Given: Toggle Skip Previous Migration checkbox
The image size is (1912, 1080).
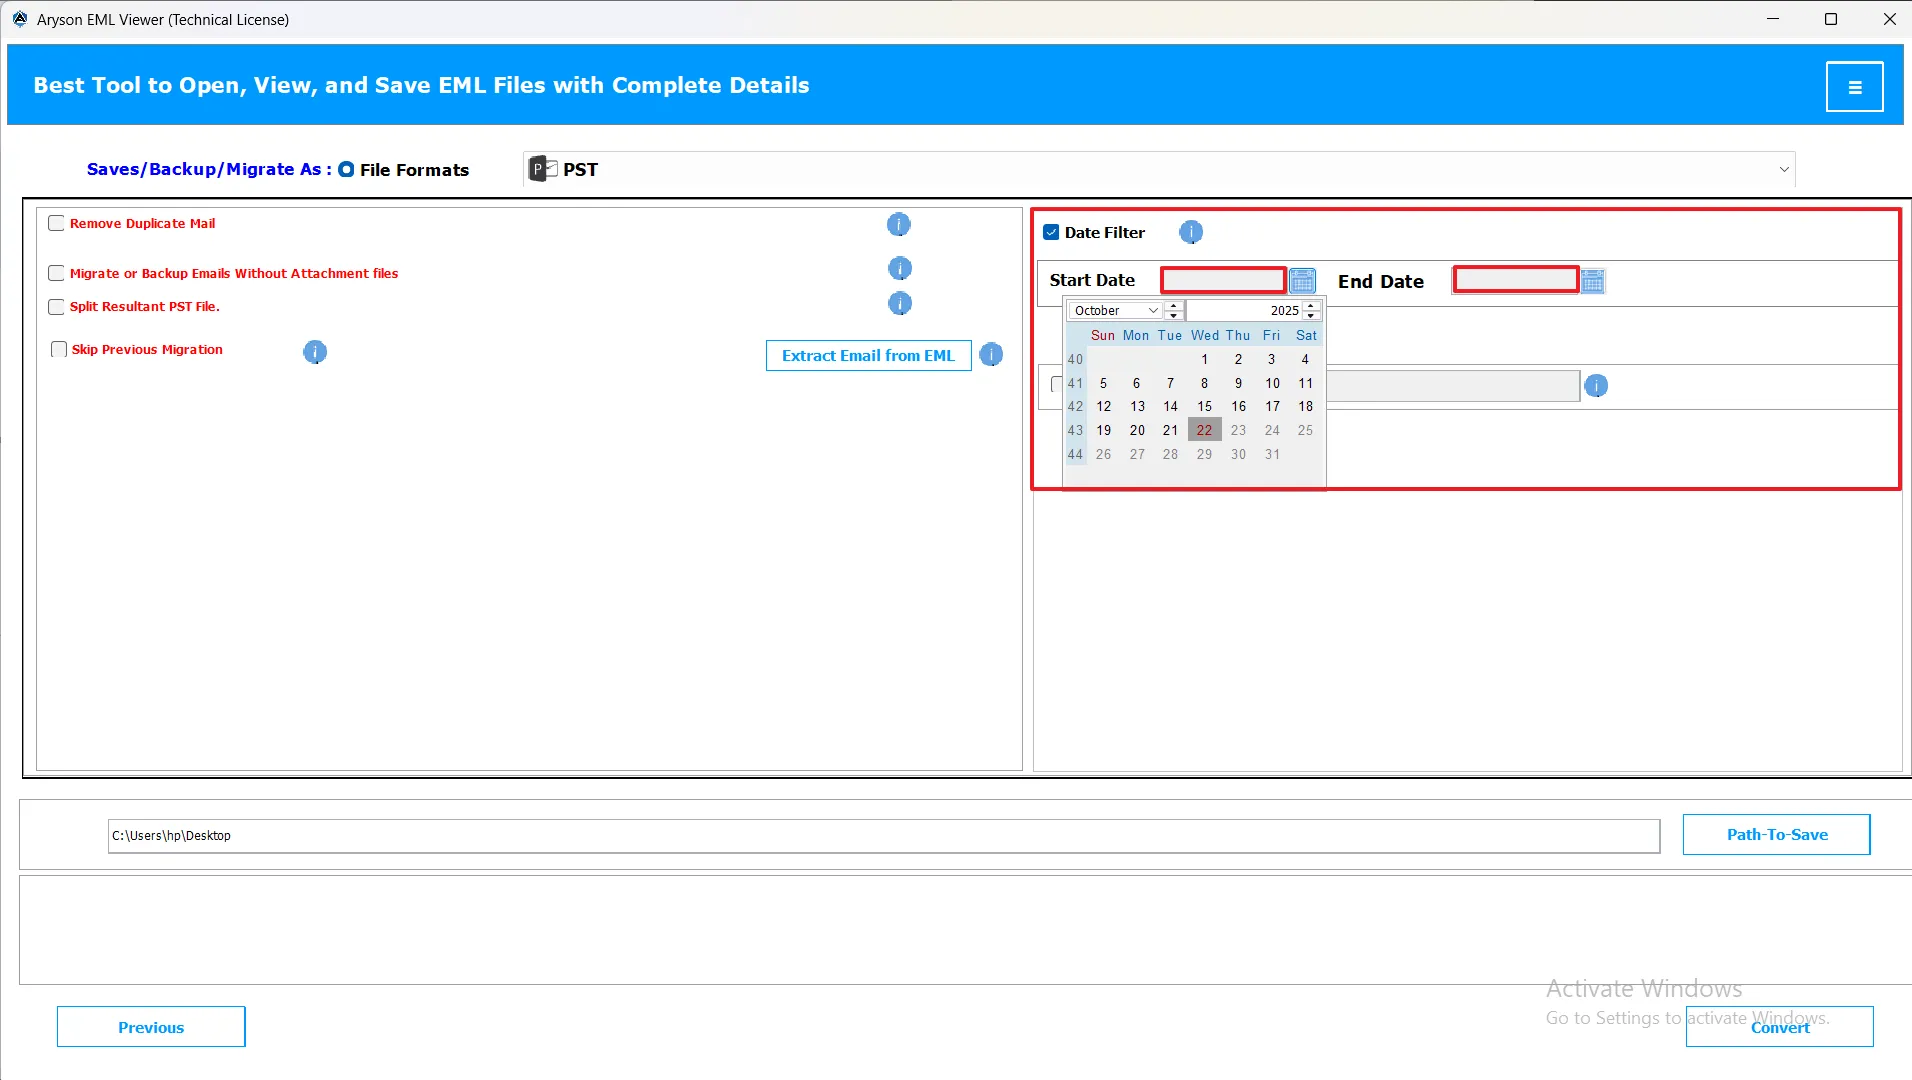Looking at the screenshot, I should point(59,350).
